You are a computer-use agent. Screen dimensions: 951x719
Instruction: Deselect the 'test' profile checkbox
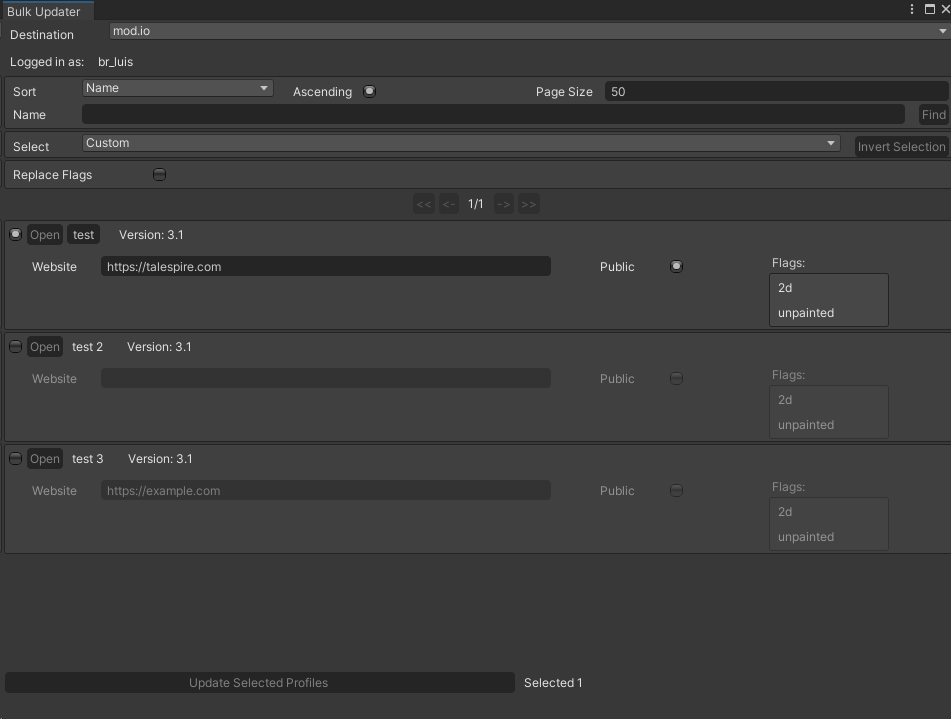click(15, 234)
